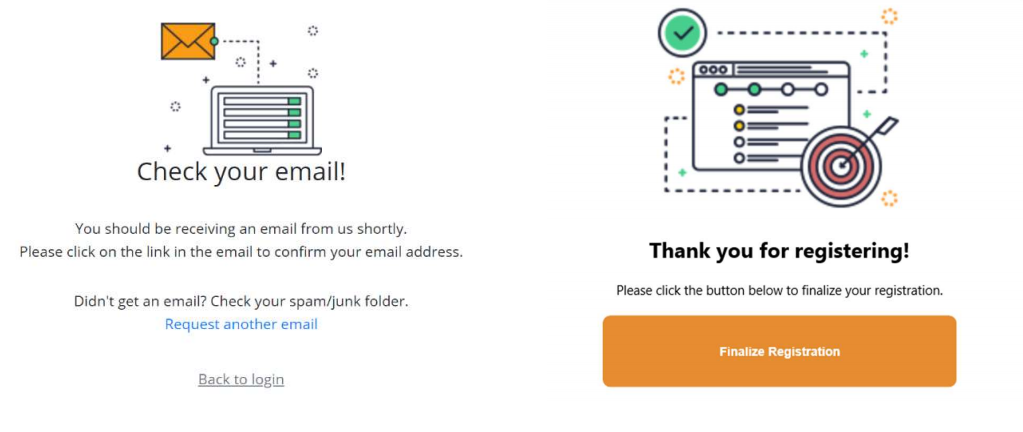
Task: Click the orange envelope icon
Action: pyautogui.click(x=188, y=41)
